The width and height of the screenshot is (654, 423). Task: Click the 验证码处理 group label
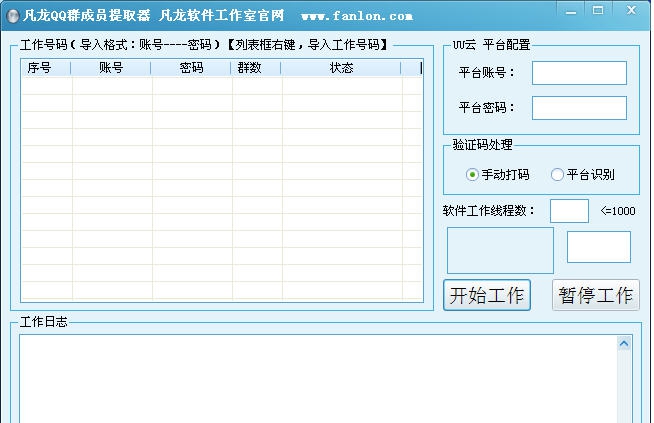482,145
